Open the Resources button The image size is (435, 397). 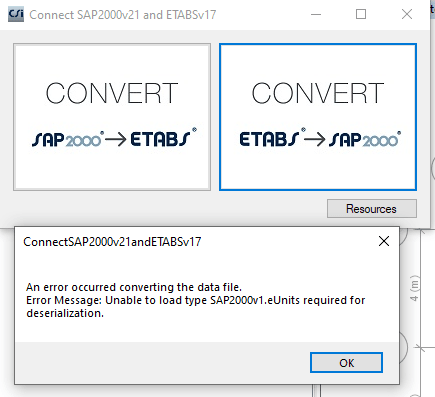[372, 209]
